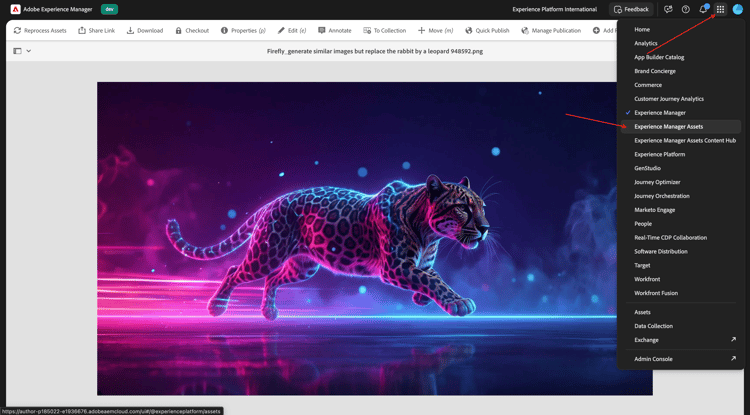
Task: Open Marketo Engage
Action: (x=654, y=209)
